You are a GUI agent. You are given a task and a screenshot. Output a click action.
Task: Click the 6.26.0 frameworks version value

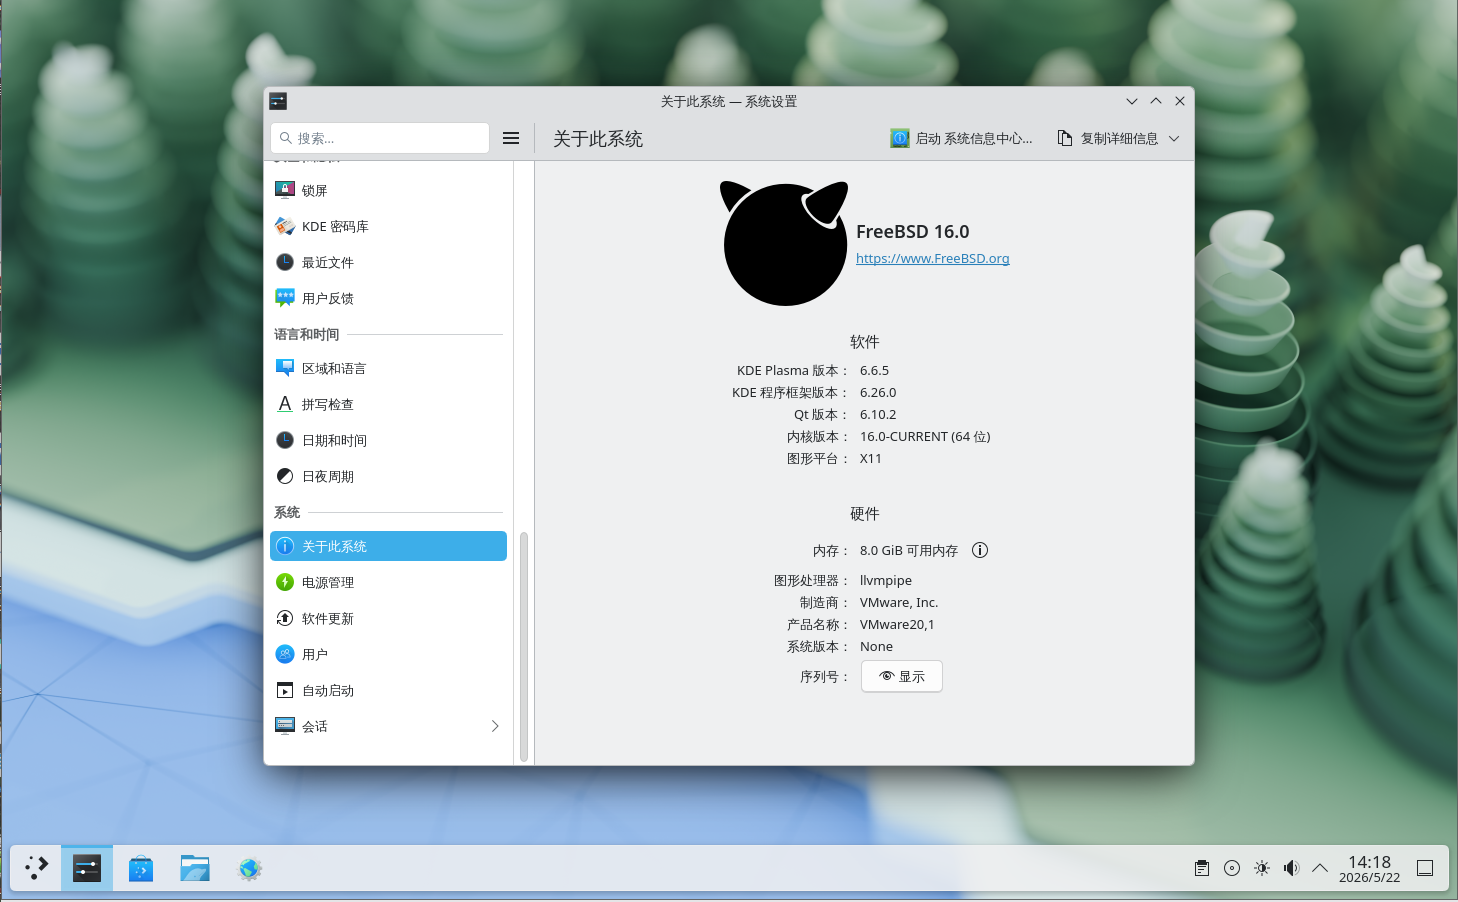click(878, 392)
